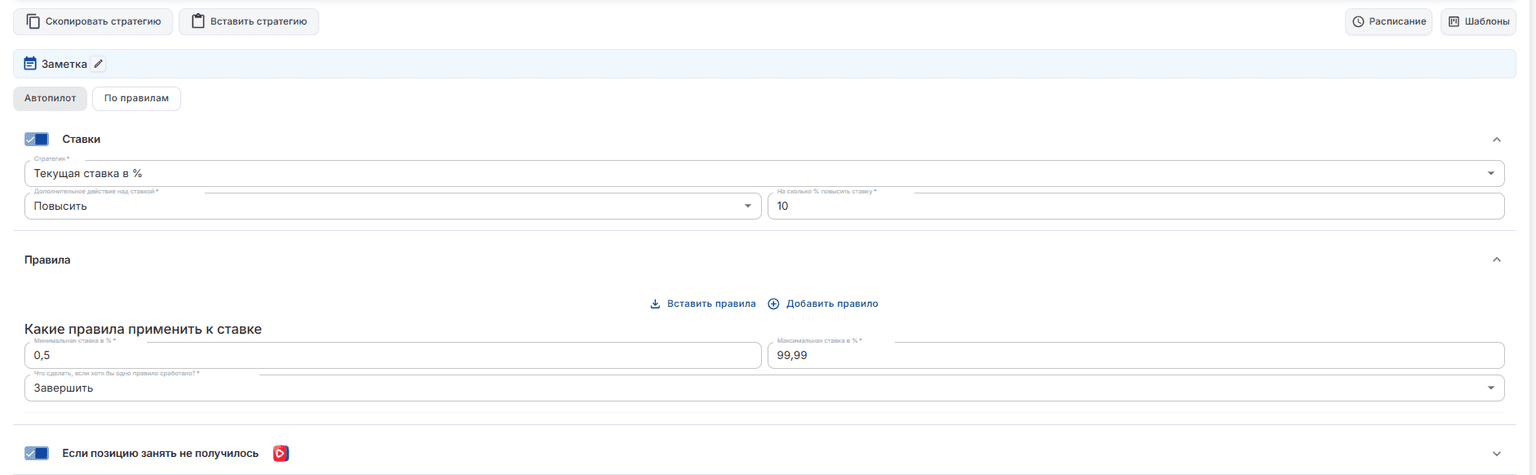Focus the Максимальная ставка field with 99,99
Image resolution: width=1536 pixels, height=475 pixels.
pos(1136,356)
